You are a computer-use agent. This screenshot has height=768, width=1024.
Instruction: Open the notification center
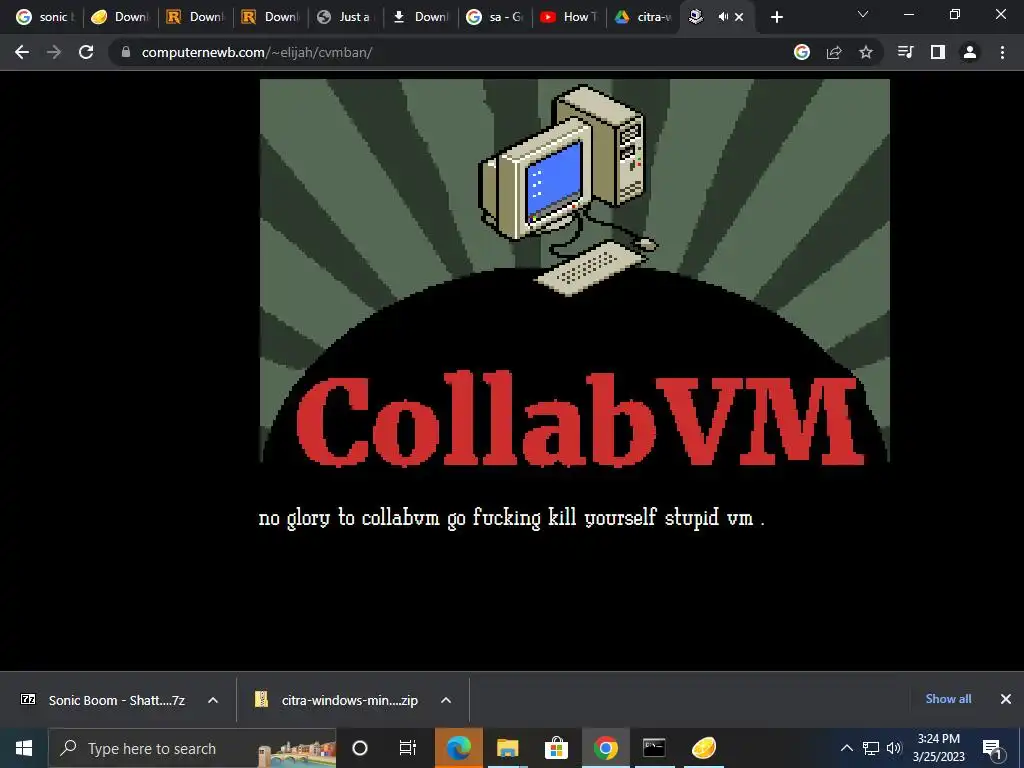point(992,748)
